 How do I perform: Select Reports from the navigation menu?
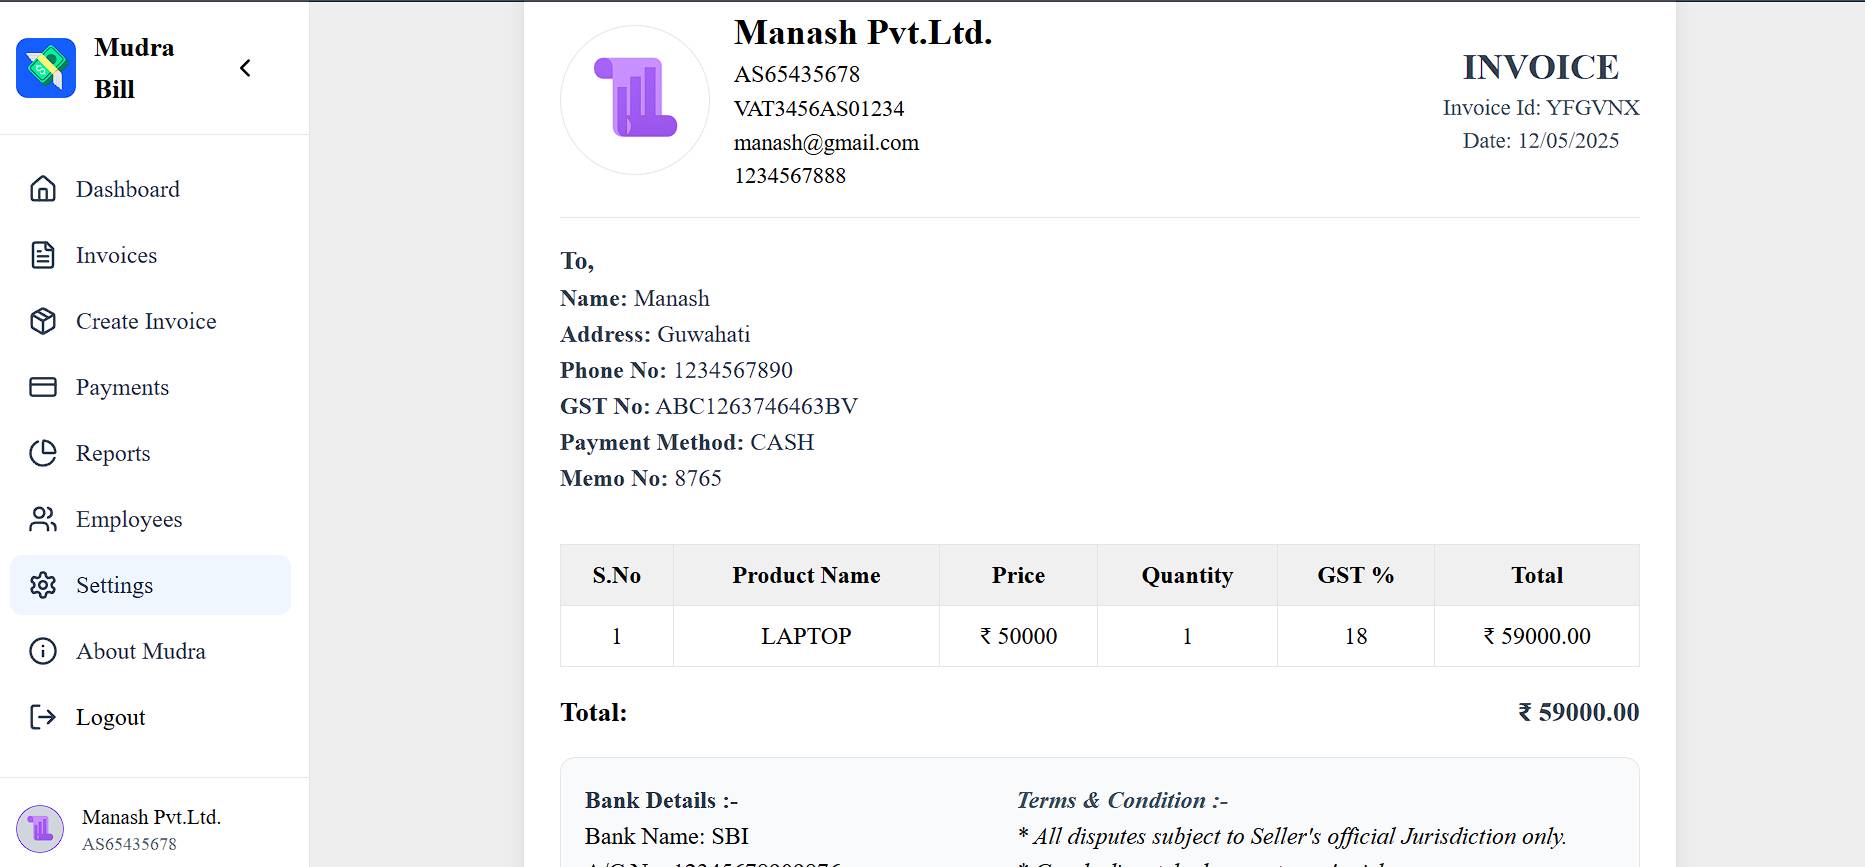112,453
